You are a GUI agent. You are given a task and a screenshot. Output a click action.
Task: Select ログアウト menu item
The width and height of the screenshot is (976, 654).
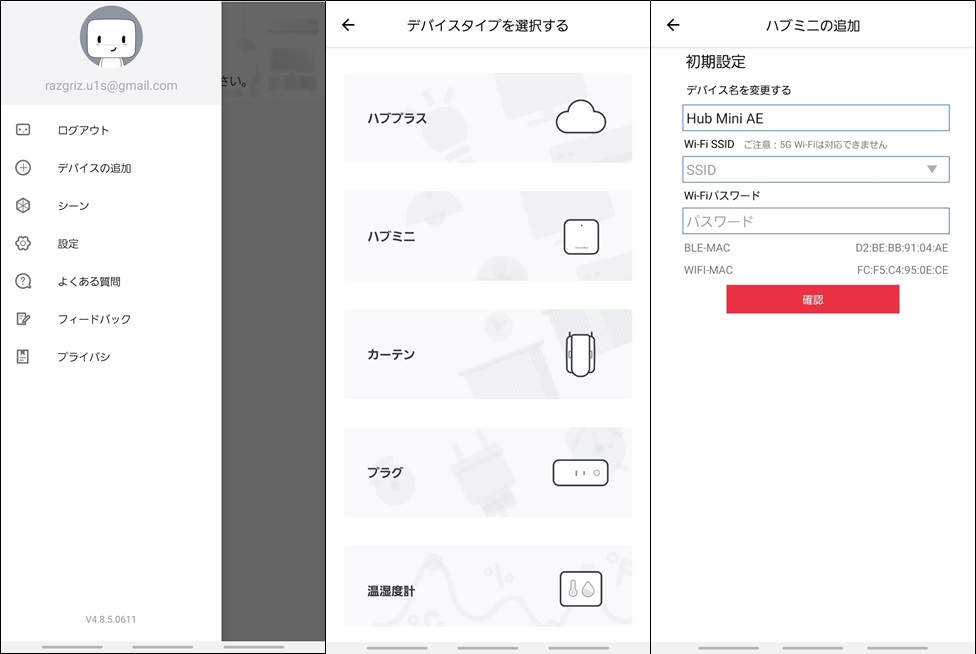coord(83,130)
